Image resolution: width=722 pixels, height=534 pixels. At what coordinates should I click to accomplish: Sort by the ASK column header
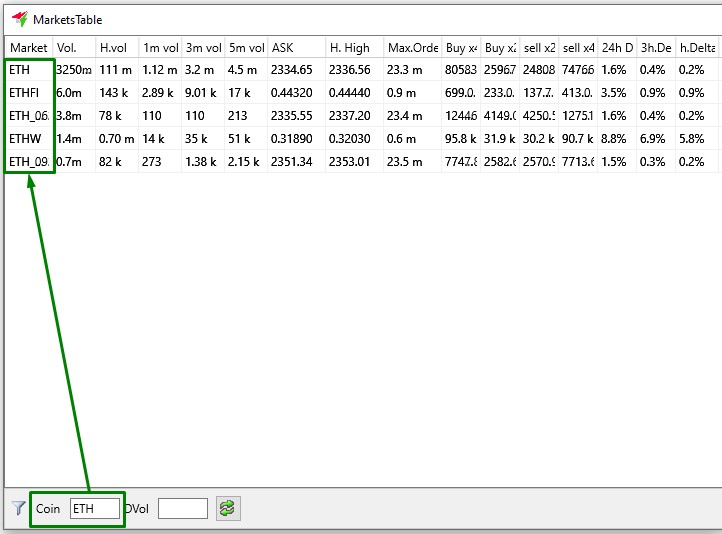(x=295, y=48)
